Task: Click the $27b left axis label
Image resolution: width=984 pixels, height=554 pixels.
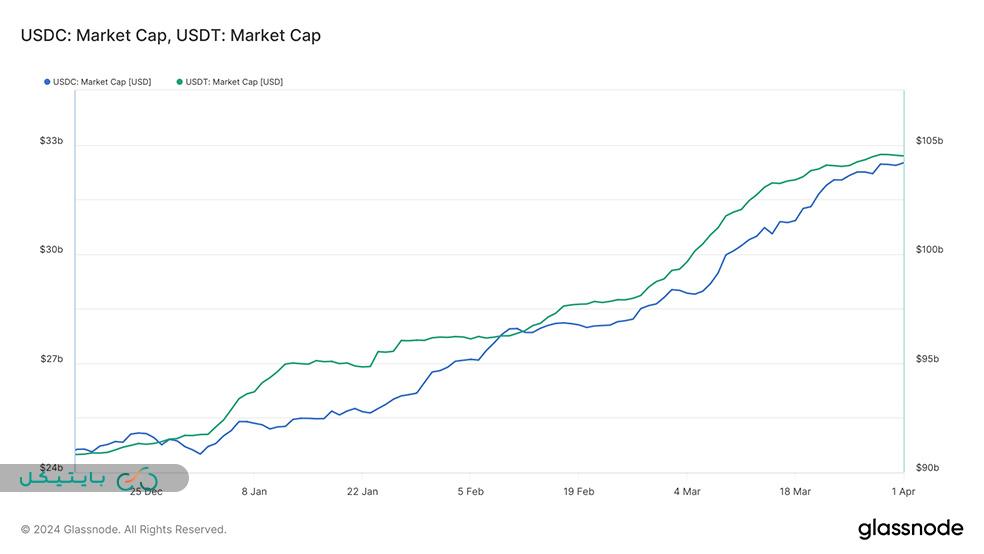Action: 51,359
